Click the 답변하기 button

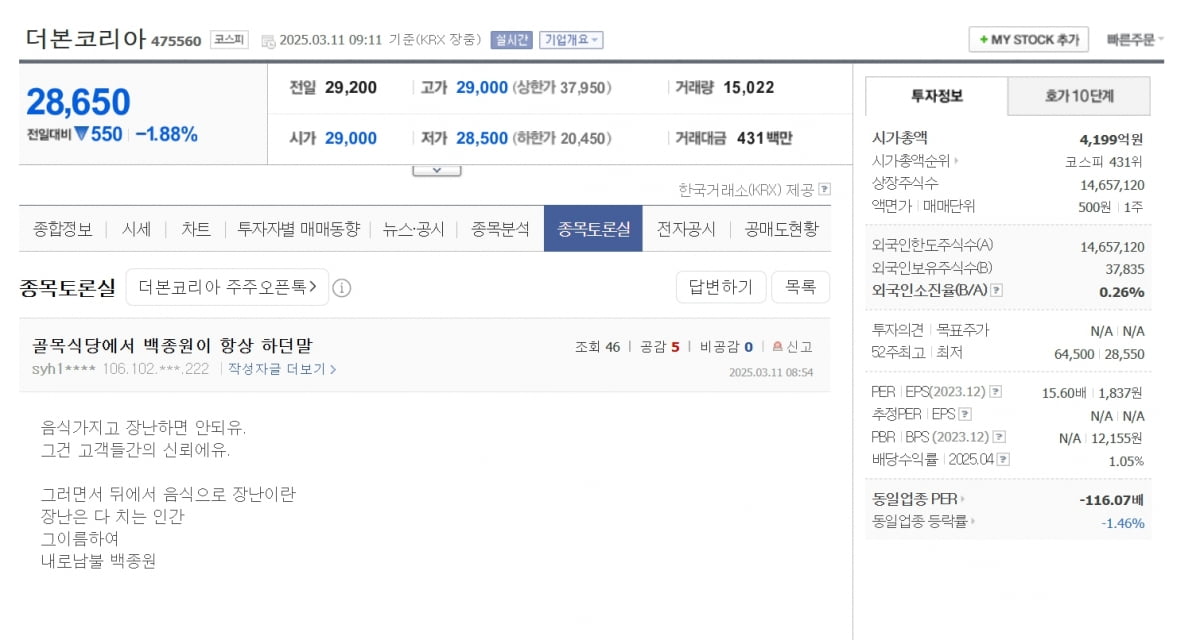721,287
